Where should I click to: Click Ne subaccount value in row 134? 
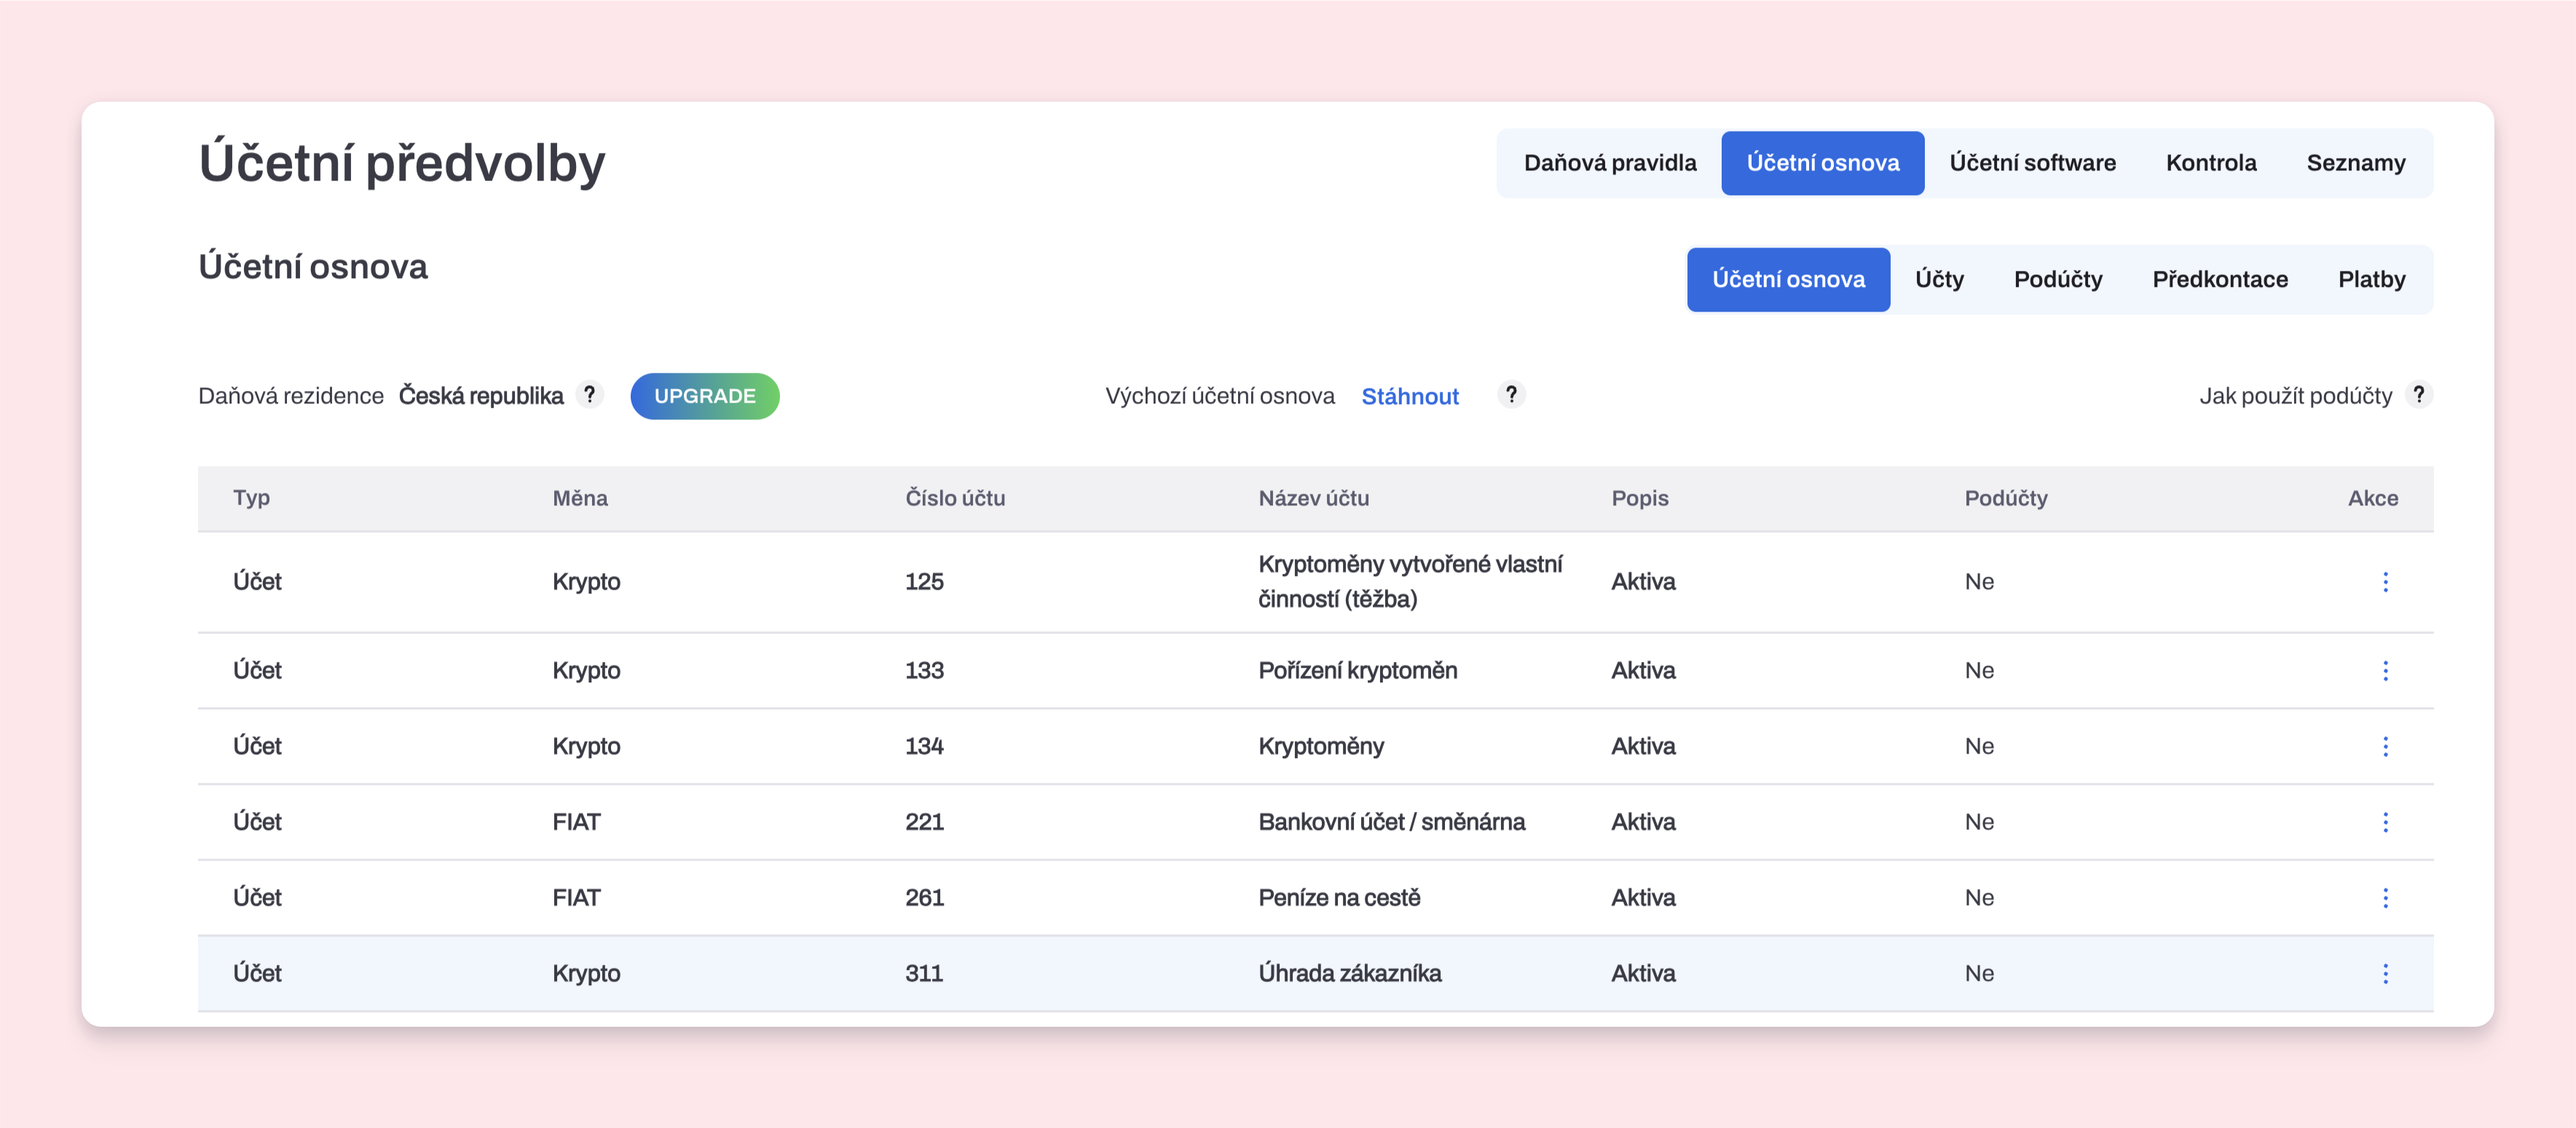tap(1979, 746)
